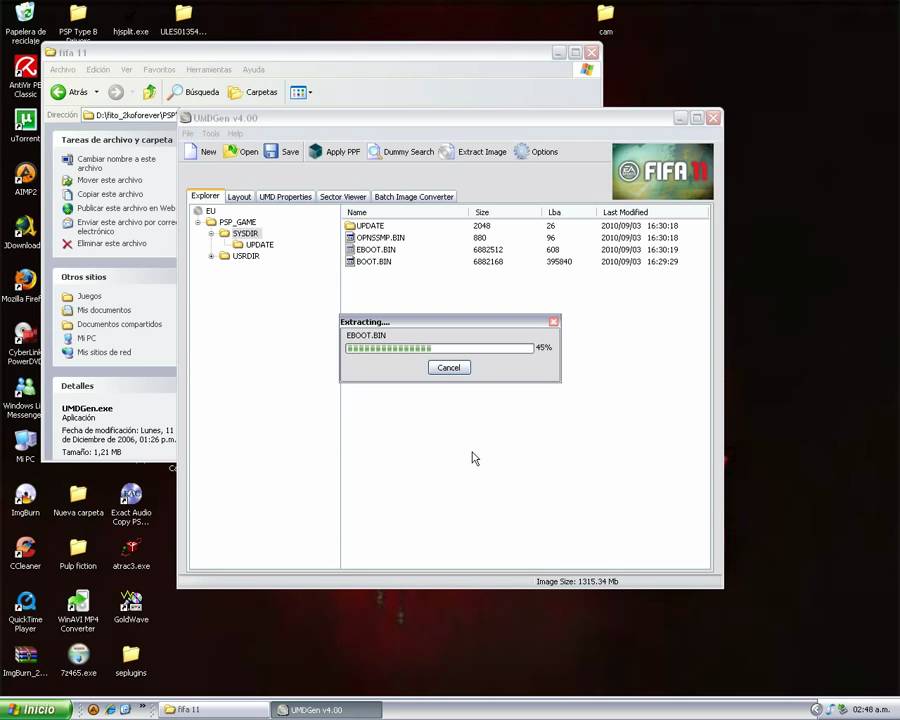Open the File menu in UMDGen

[x=188, y=133]
